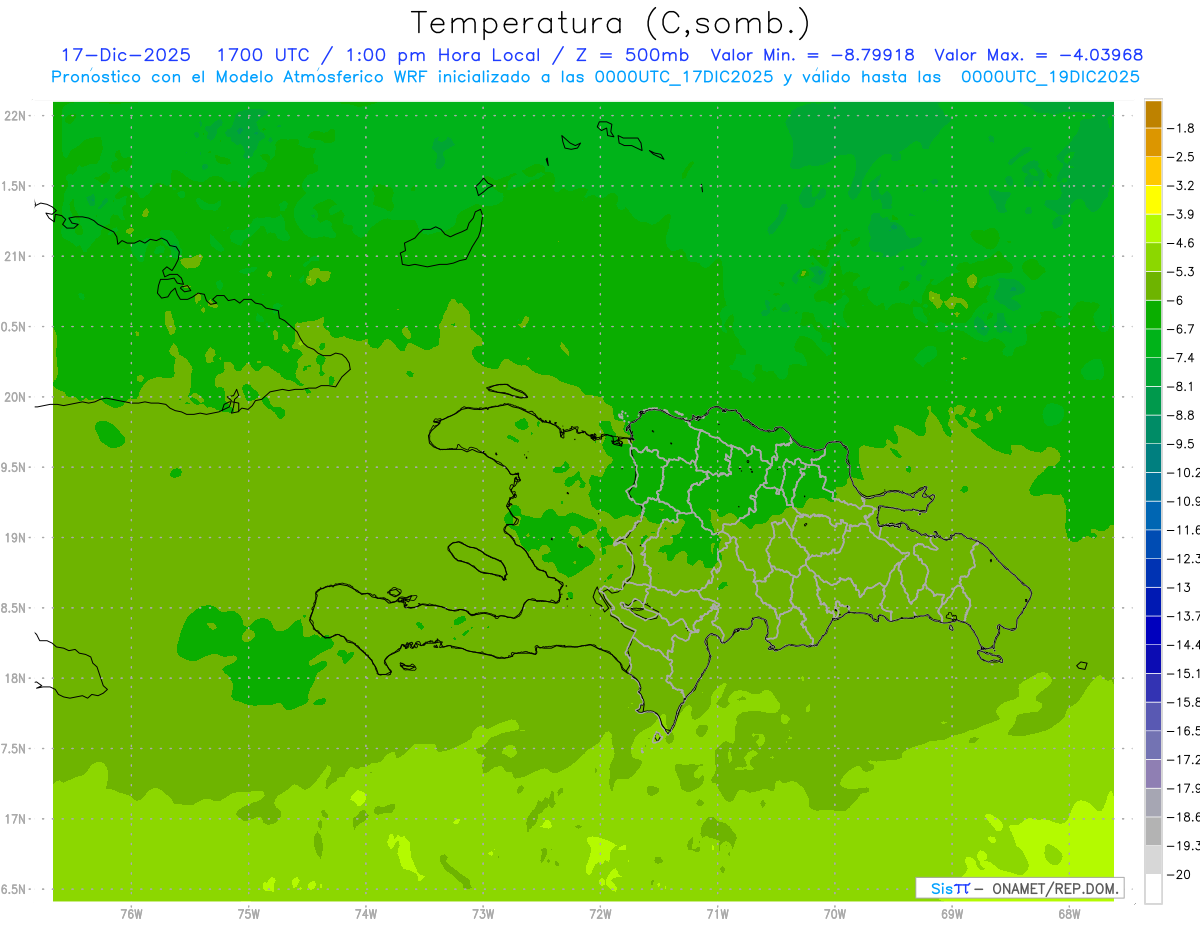Screen dimensions: 1200x927
Task: Click the 19N latitude axis label
Action: pyautogui.click(x=17, y=538)
